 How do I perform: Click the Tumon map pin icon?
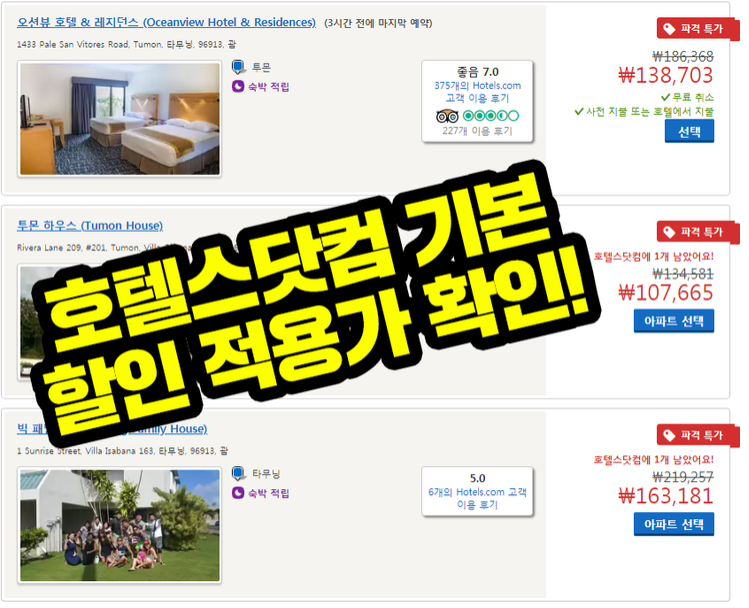[x=238, y=67]
